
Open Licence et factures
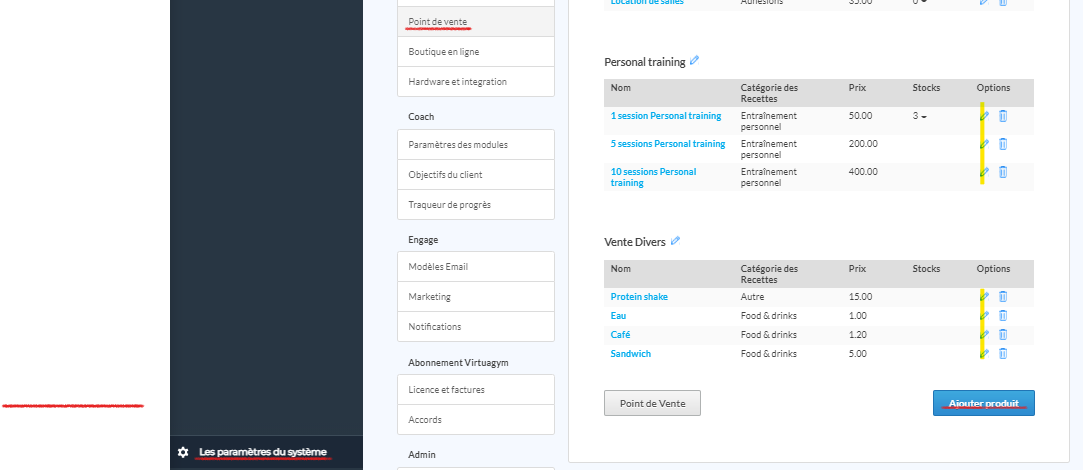476,390
